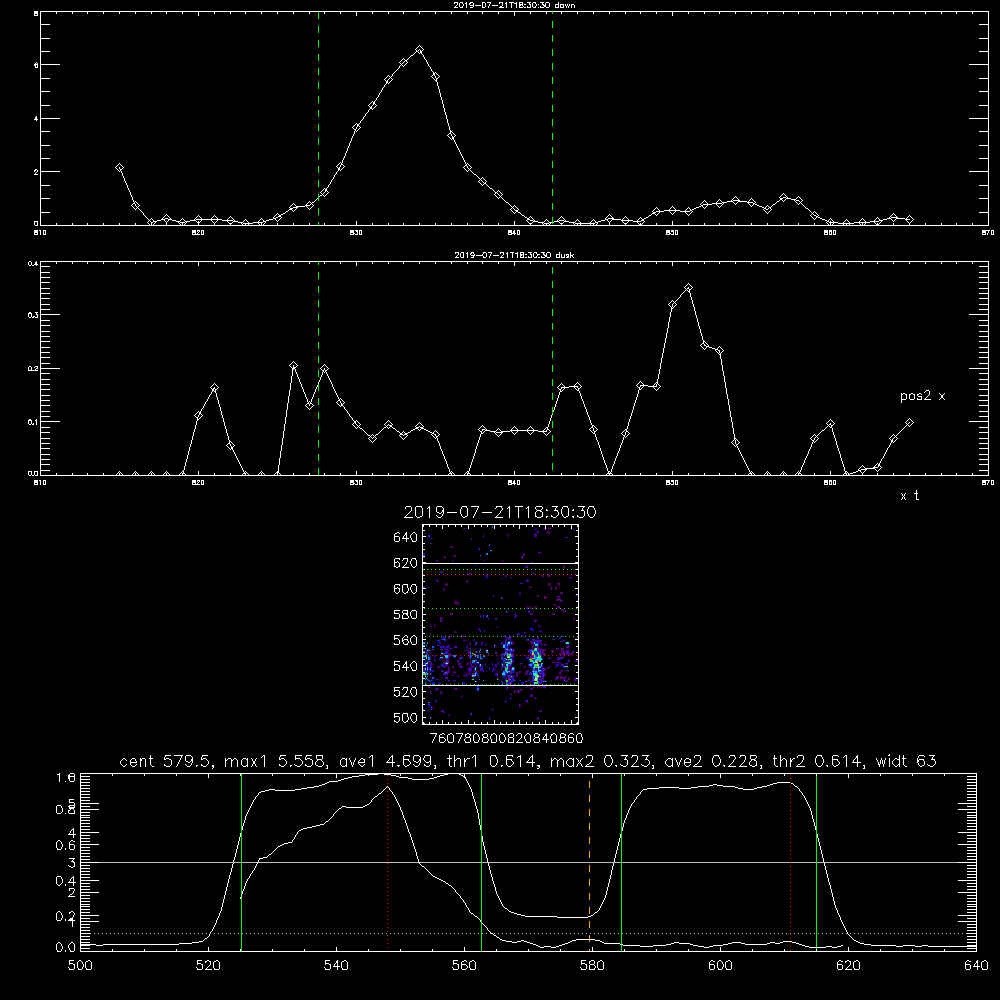The height and width of the screenshot is (1000, 1000).
Task: Click the red dotted line near 548 in the bottom plot
Action: click(x=388, y=861)
